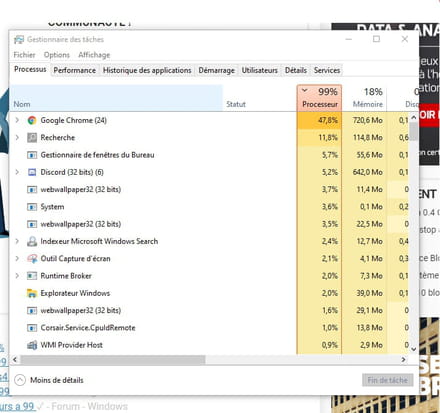Expand the Google Chrome (24) process group
The width and height of the screenshot is (440, 413).
(x=17, y=120)
